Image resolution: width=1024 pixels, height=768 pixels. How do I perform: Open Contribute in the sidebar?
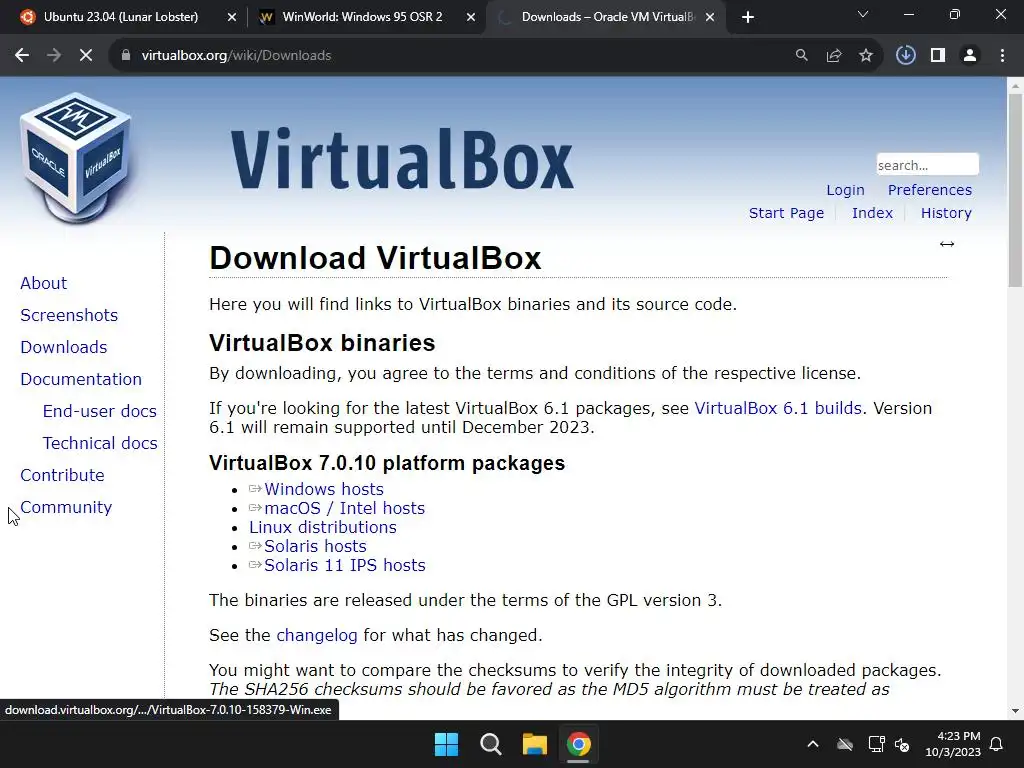62,475
